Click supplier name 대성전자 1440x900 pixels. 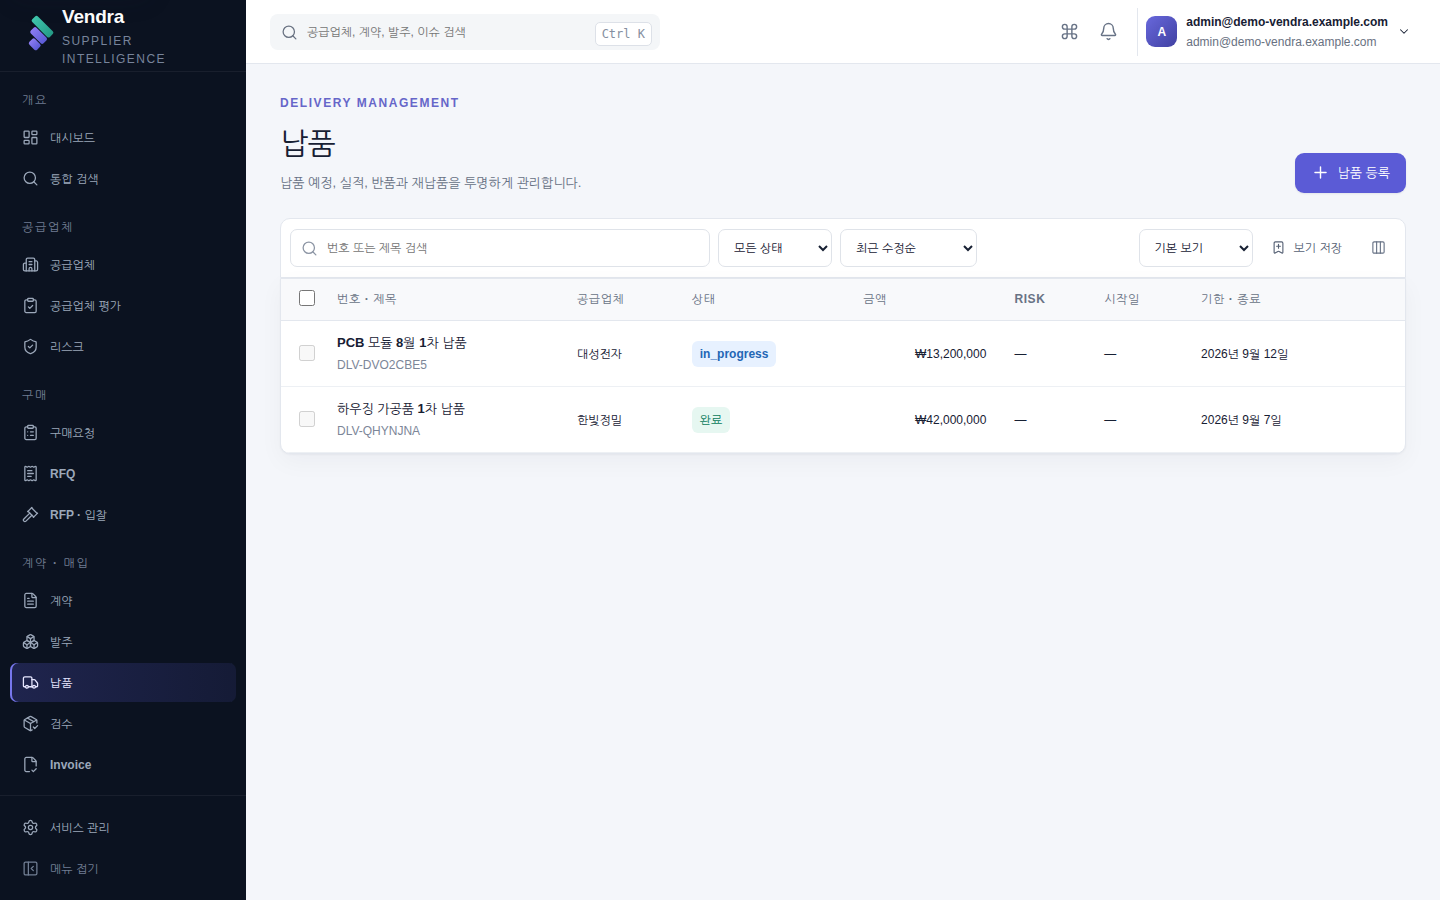[599, 354]
